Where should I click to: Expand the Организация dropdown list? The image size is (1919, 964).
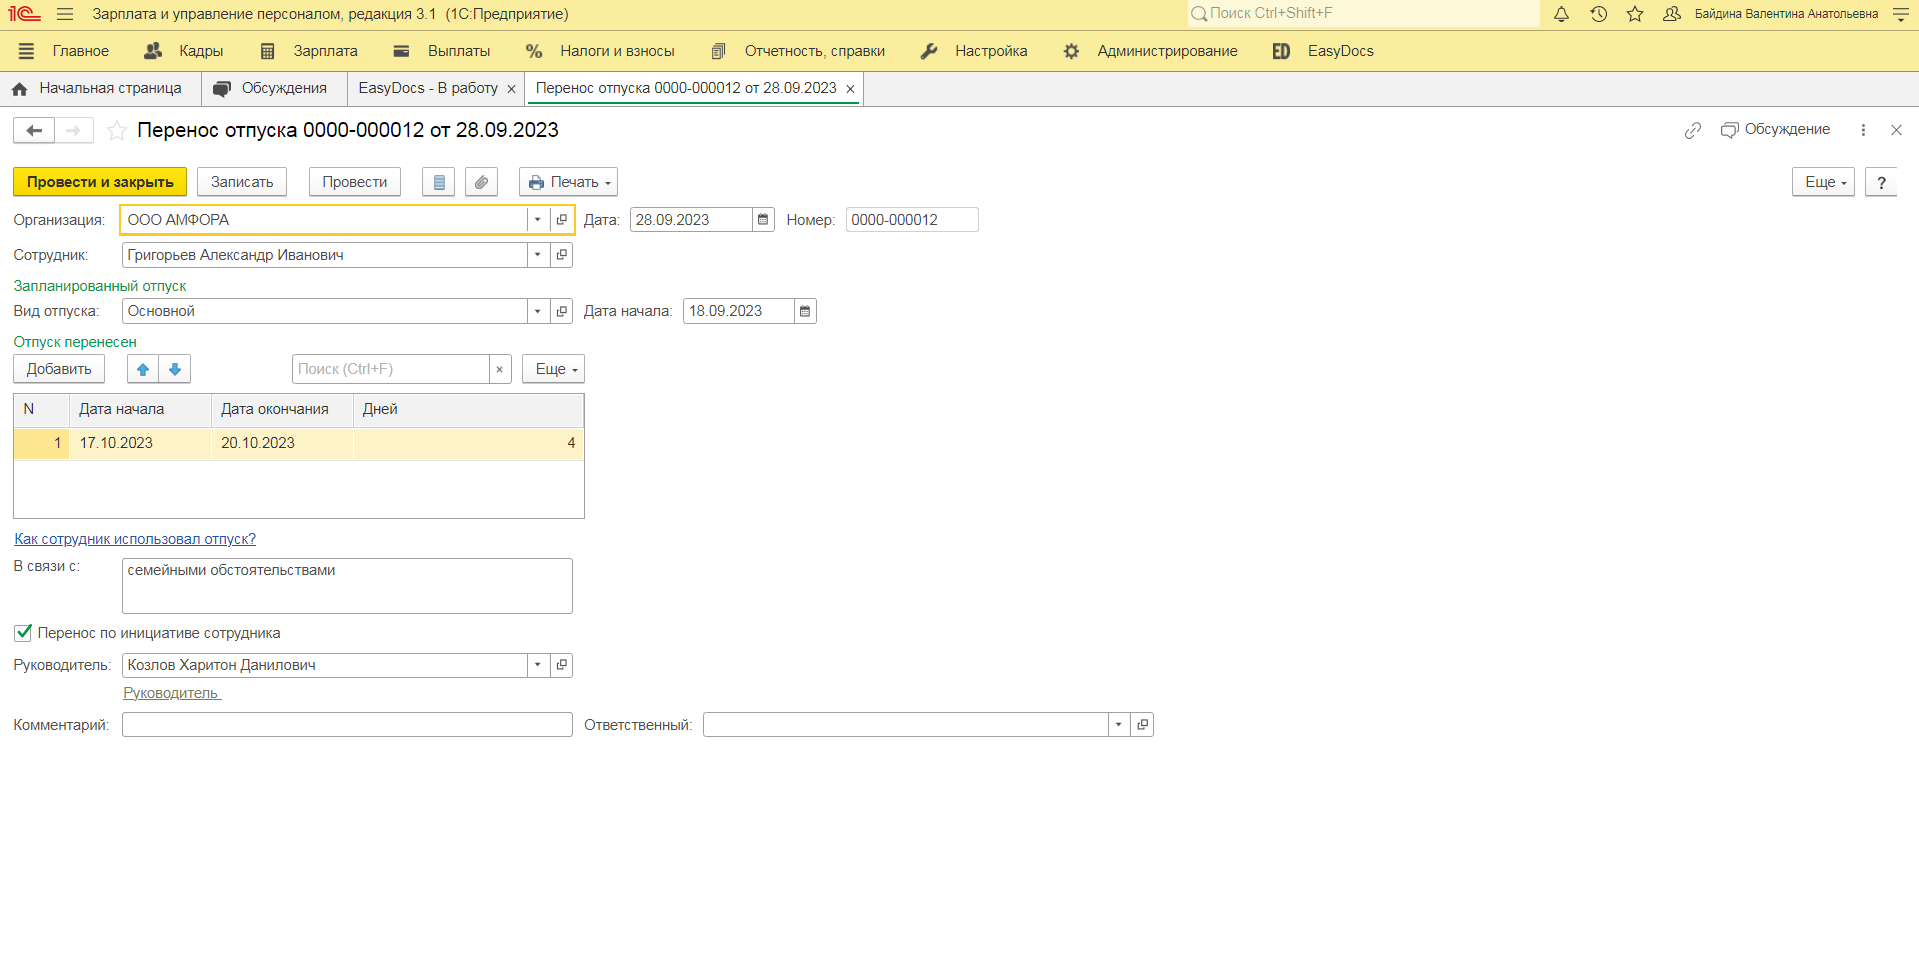(538, 220)
